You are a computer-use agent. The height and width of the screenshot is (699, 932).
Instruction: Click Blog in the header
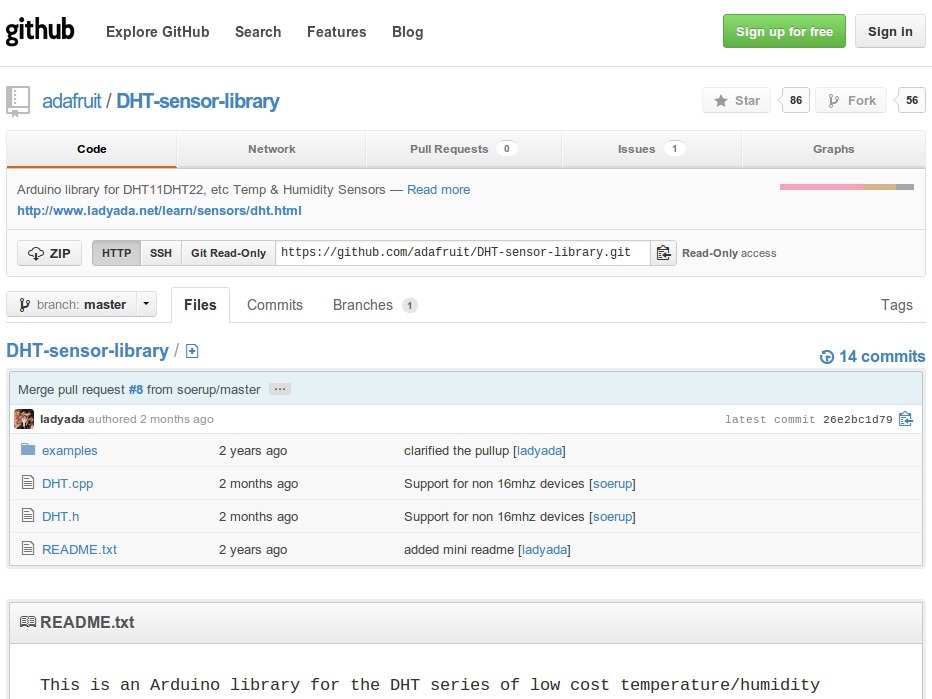pos(408,32)
